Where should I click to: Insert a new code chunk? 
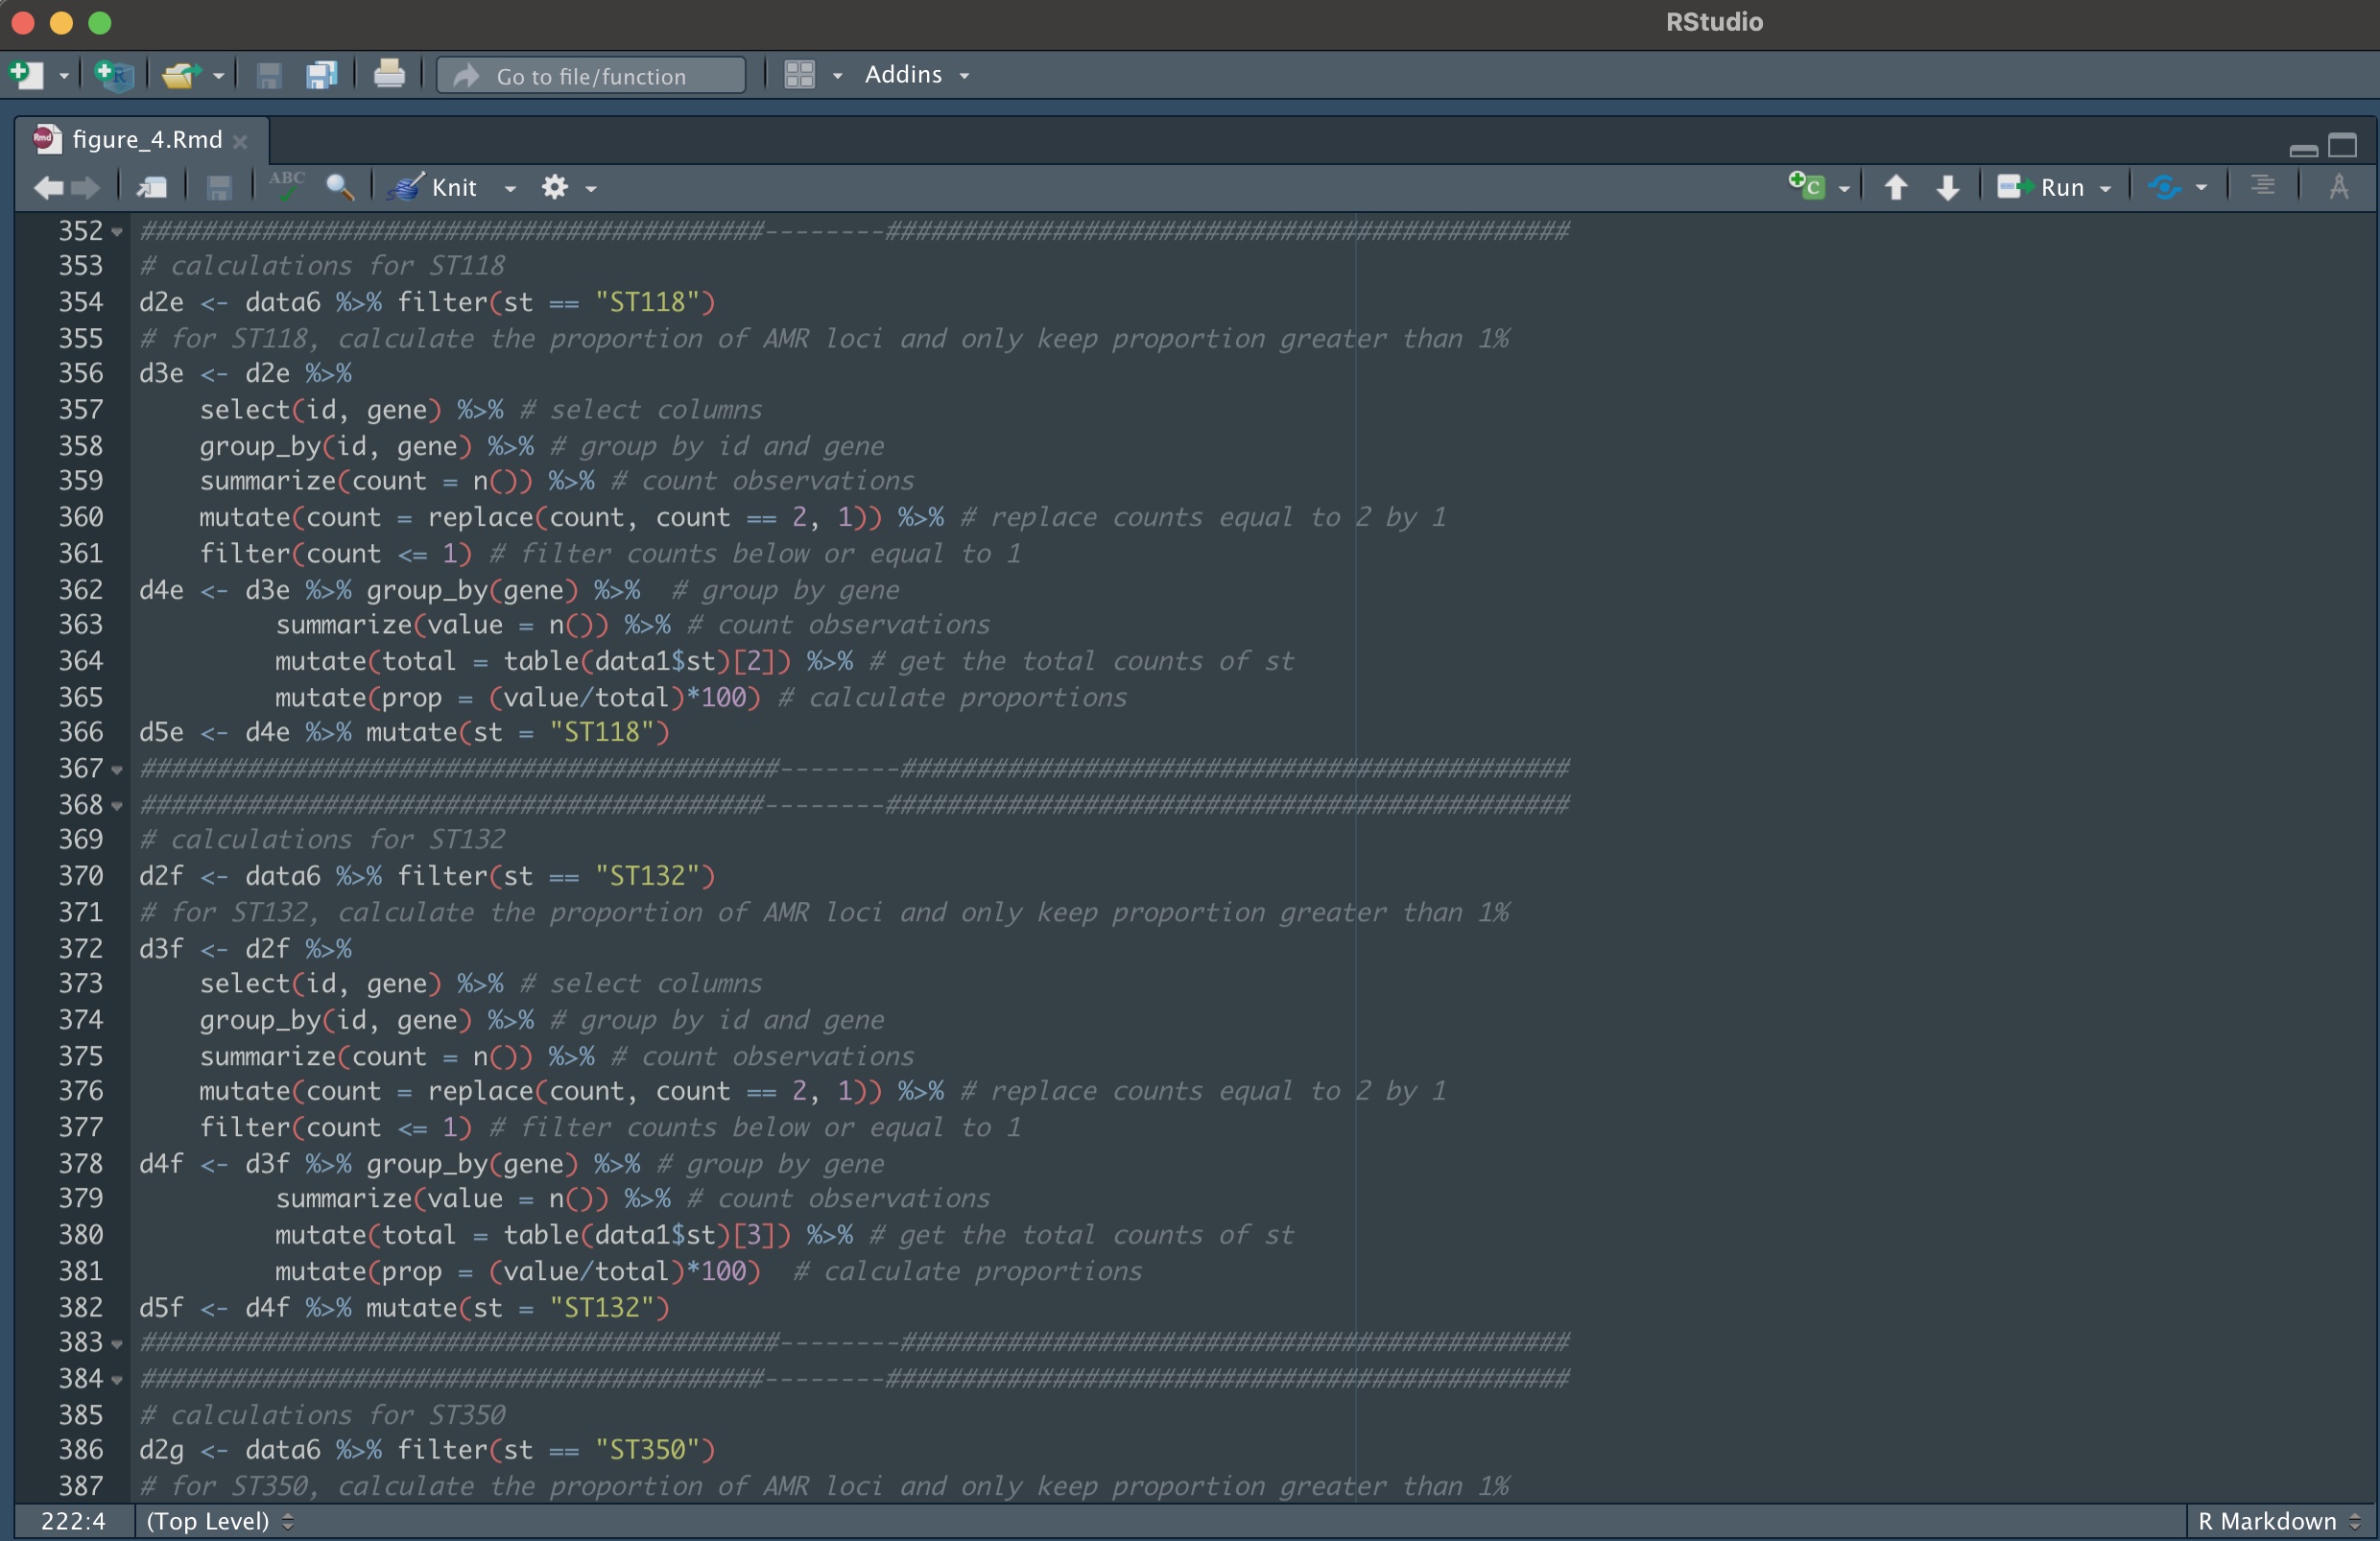tap(1807, 187)
